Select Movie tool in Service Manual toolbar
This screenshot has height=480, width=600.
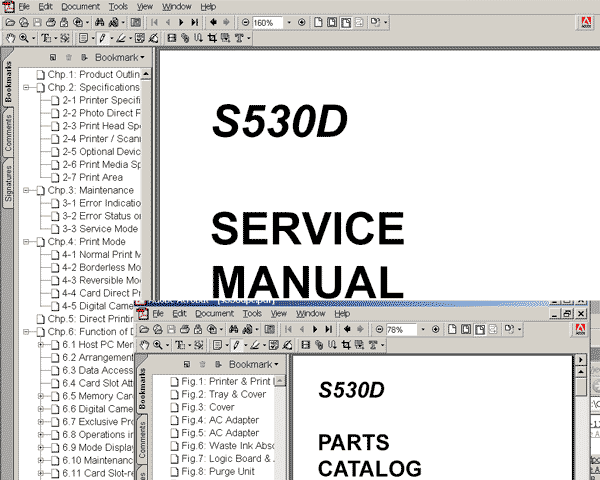172,38
